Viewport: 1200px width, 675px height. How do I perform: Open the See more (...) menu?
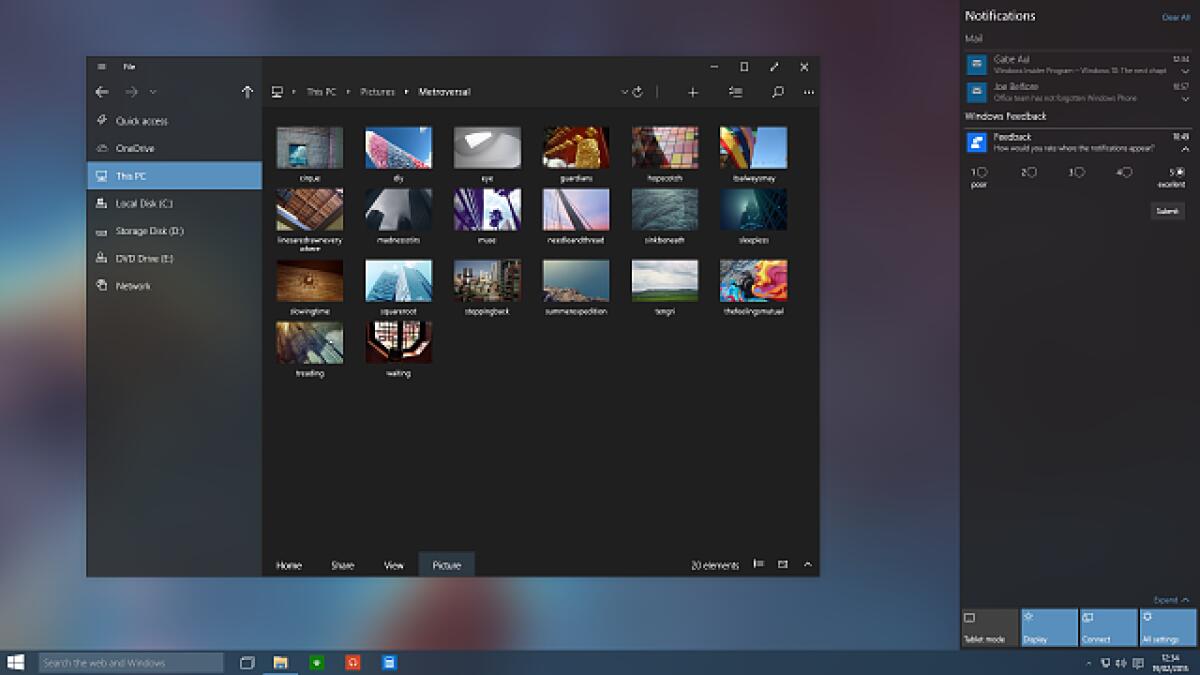[x=809, y=91]
